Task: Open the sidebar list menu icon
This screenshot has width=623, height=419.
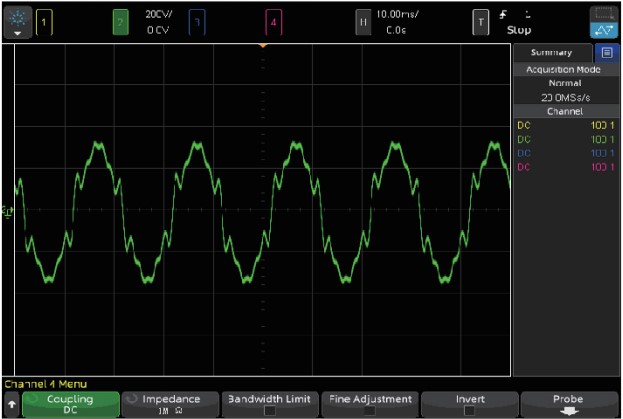Action: pos(606,52)
